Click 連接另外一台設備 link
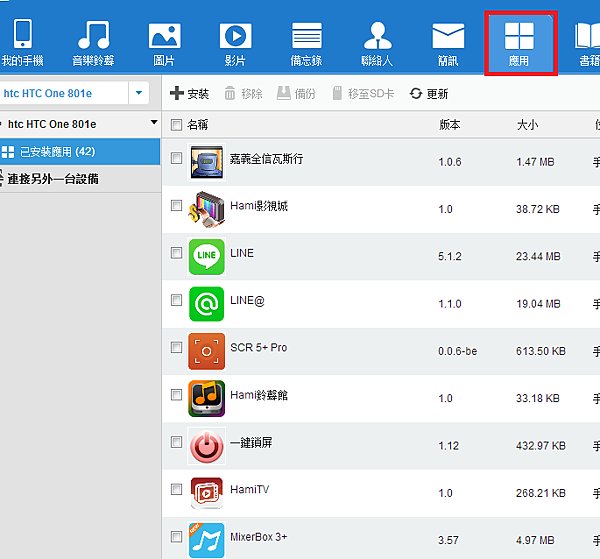The image size is (600, 559). [x=53, y=179]
